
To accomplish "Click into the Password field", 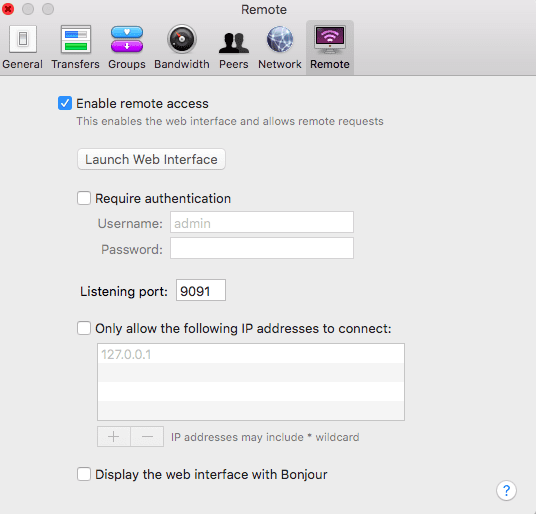I will [x=262, y=248].
